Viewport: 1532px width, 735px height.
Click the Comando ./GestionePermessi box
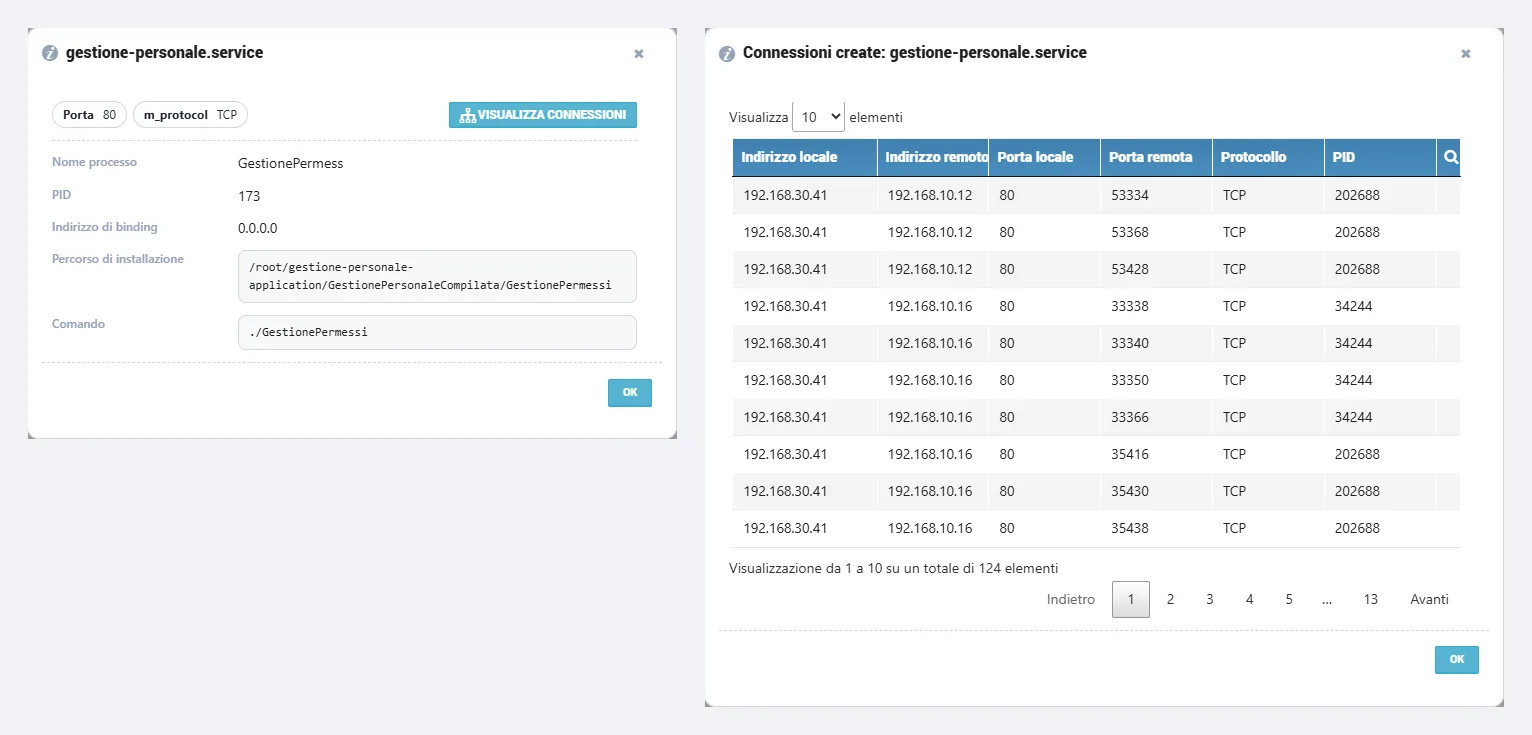coord(437,333)
